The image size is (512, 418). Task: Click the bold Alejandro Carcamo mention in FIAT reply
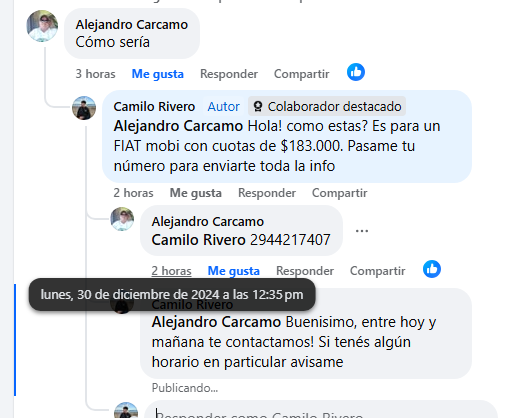(178, 126)
